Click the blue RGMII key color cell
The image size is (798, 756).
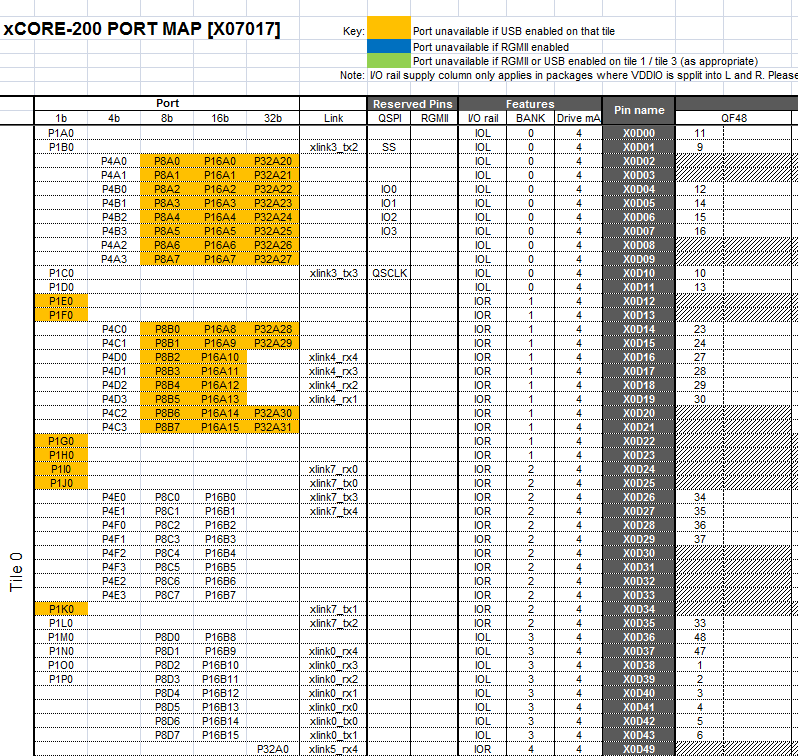click(x=389, y=46)
